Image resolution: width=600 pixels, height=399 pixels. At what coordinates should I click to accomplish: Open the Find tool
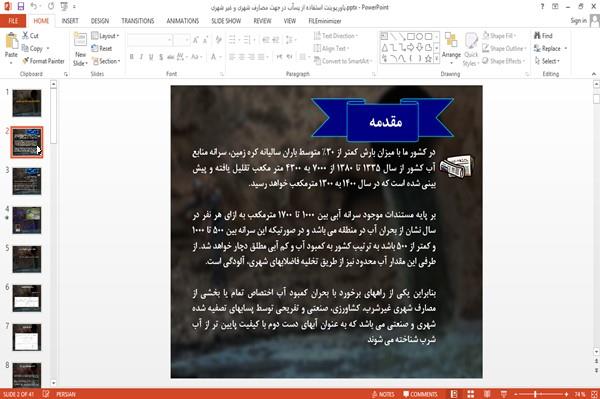pyautogui.click(x=543, y=36)
